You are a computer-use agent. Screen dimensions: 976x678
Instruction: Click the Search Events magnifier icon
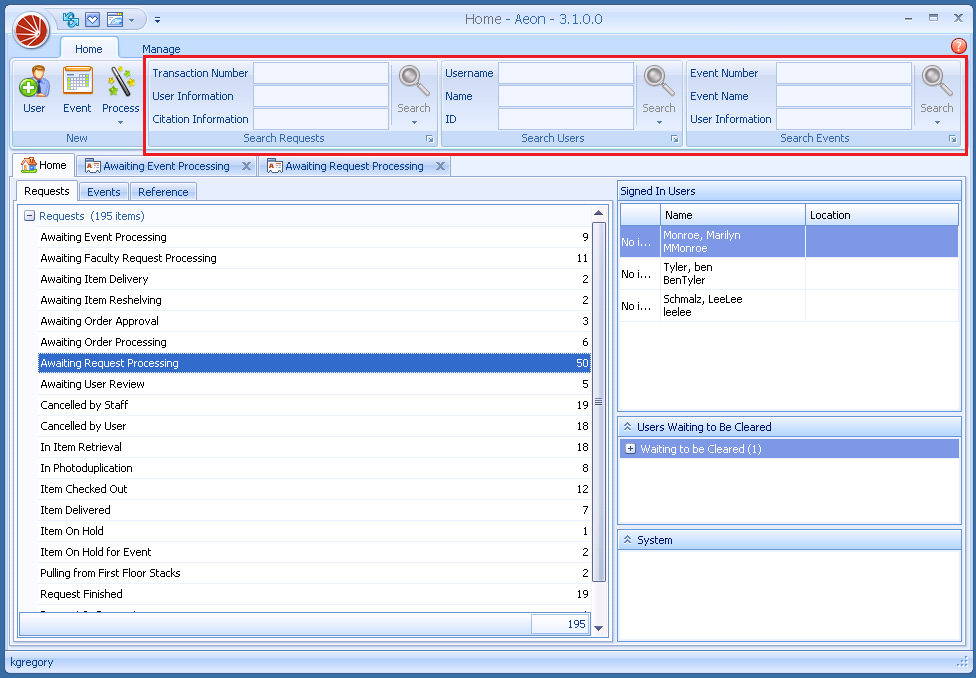pos(936,81)
